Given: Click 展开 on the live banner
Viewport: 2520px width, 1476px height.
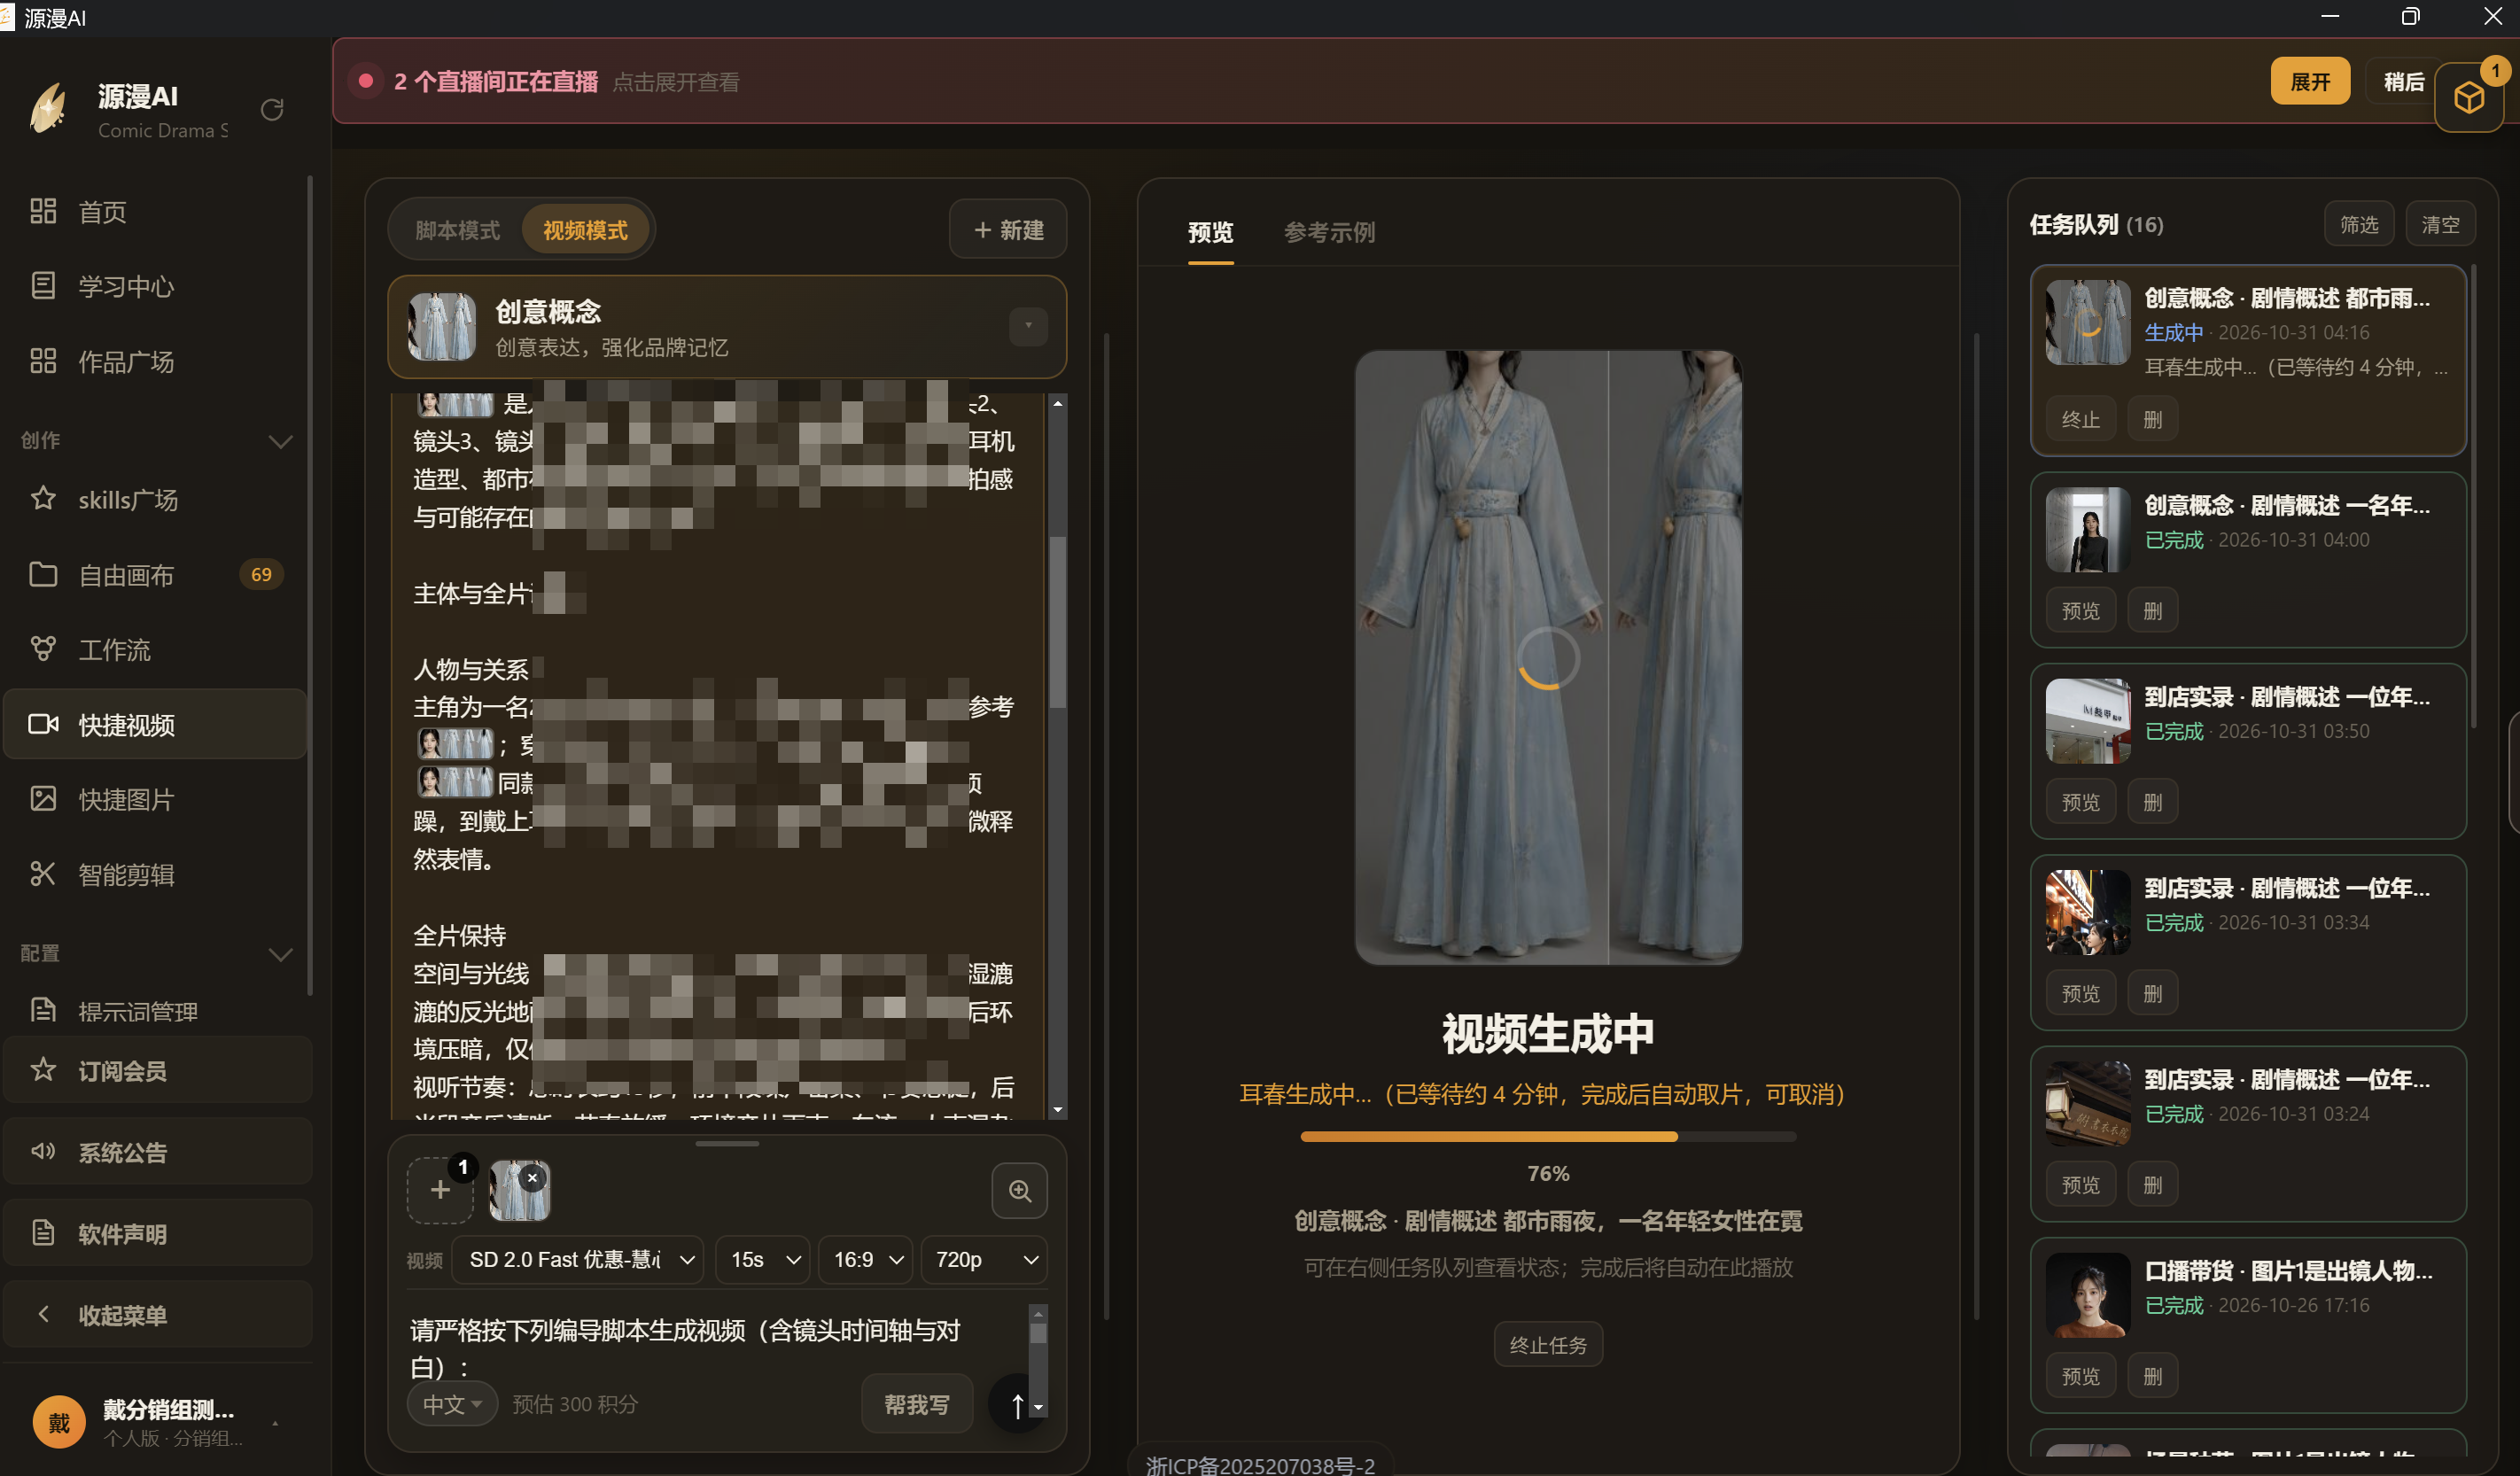Looking at the screenshot, I should click(2310, 81).
